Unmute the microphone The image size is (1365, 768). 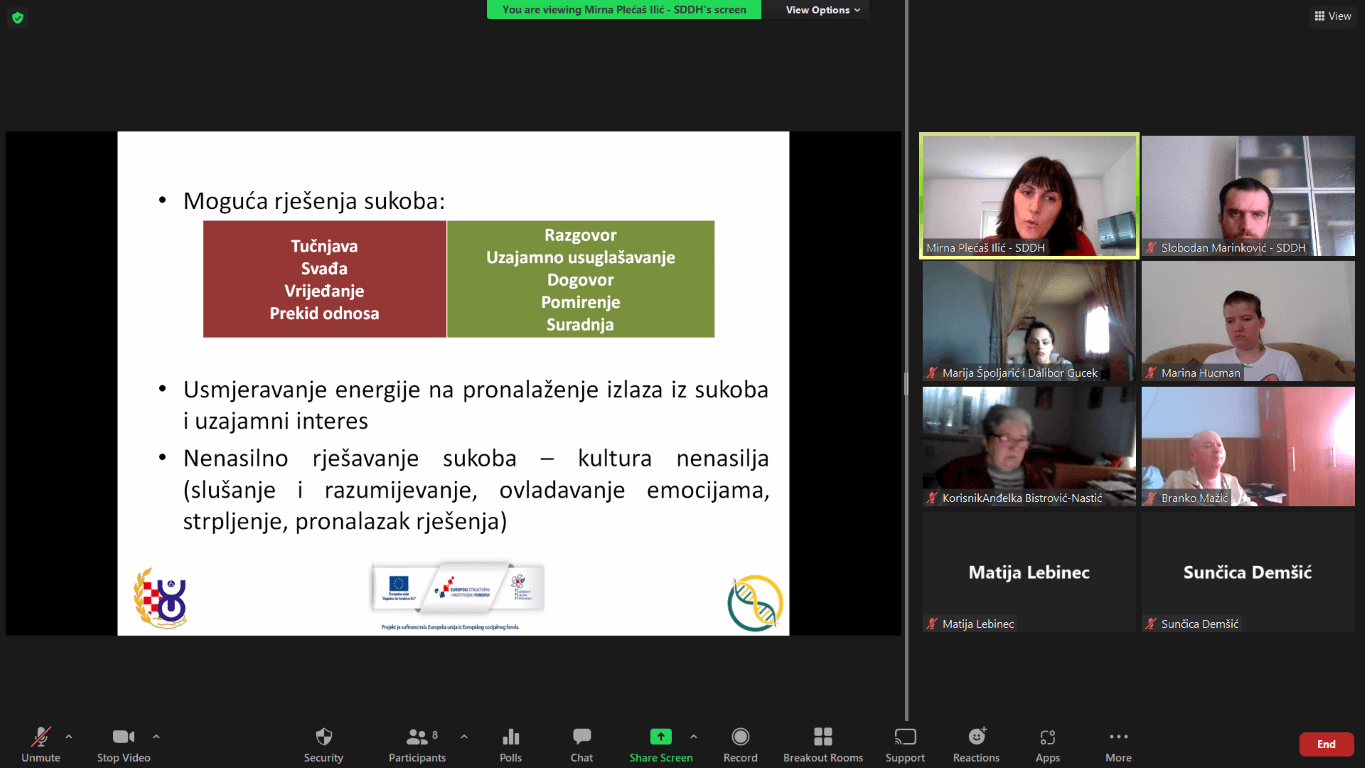41,744
